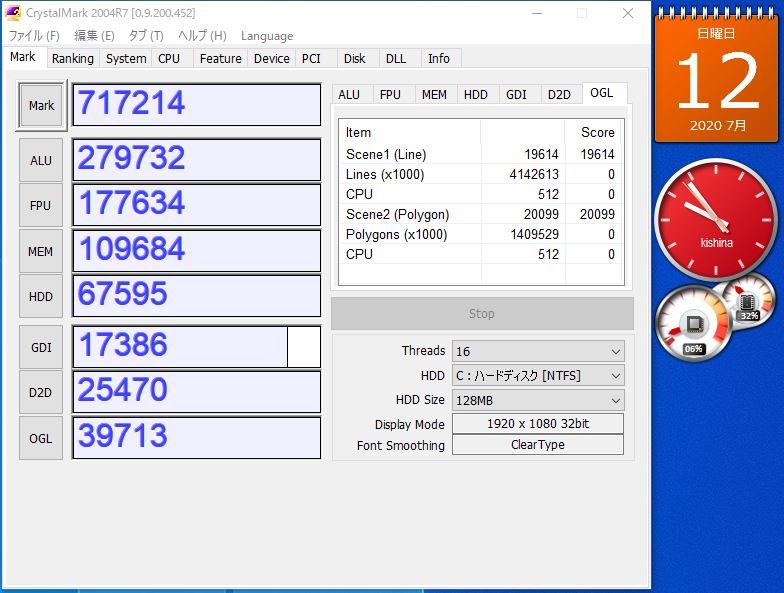Click the red analog clock gadget
This screenshot has width=784, height=593.
714,218
